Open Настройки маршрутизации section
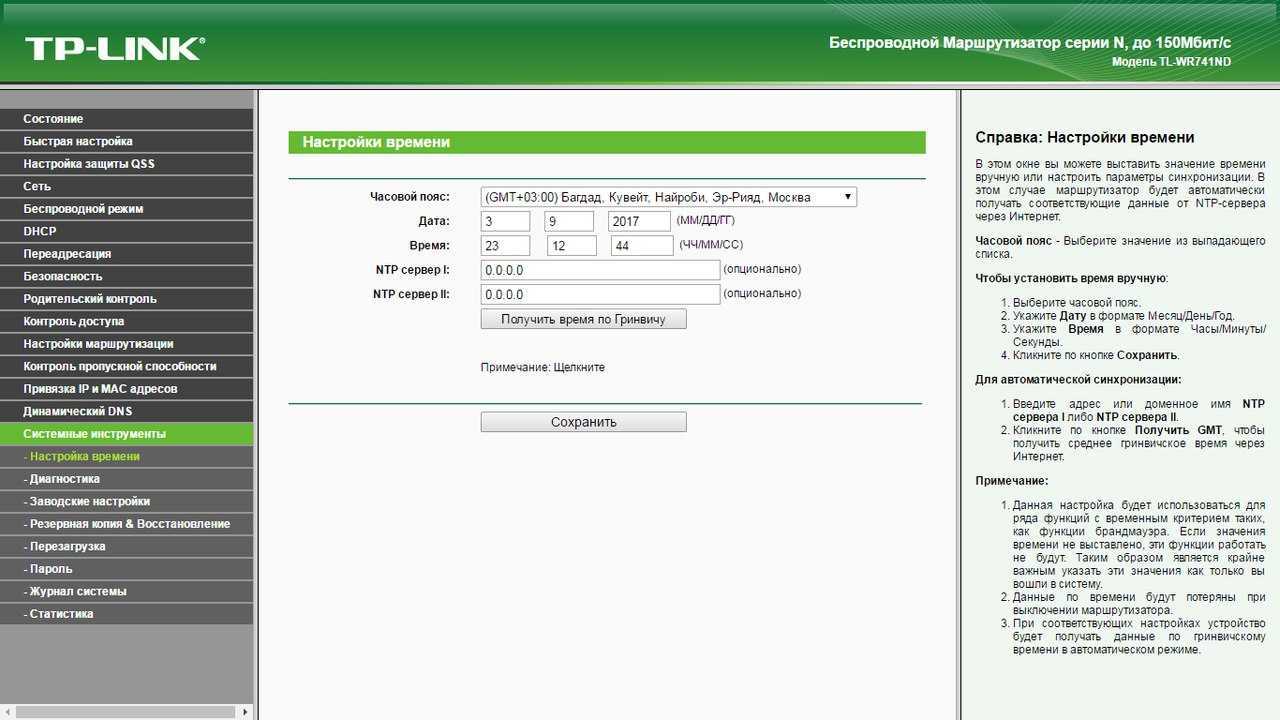The image size is (1280, 720). coord(126,344)
